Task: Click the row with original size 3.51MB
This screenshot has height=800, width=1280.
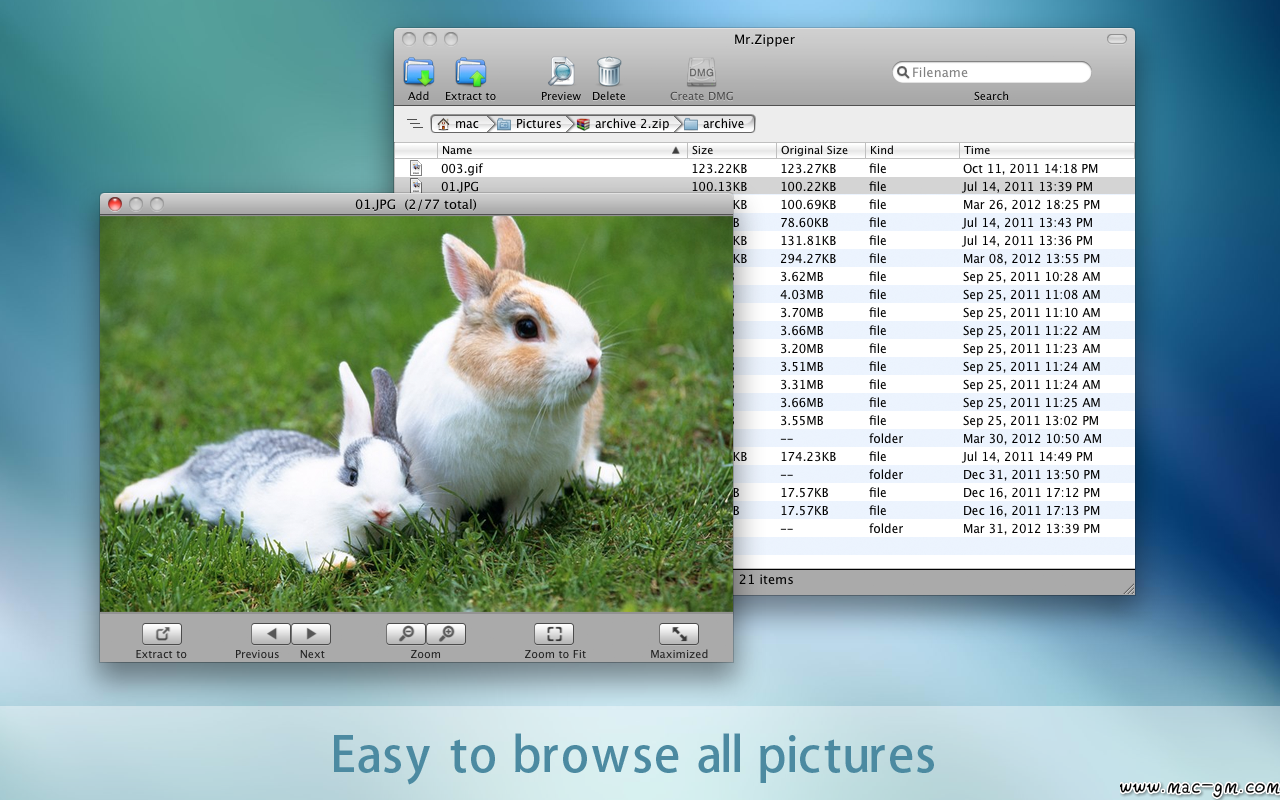Action: coord(934,367)
